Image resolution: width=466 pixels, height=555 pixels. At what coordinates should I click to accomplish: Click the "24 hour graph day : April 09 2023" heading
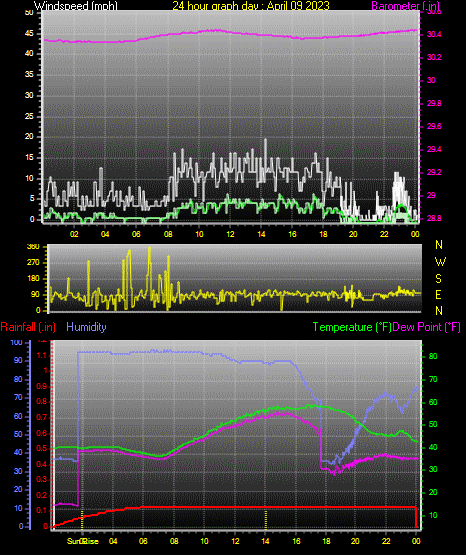coord(251,6)
